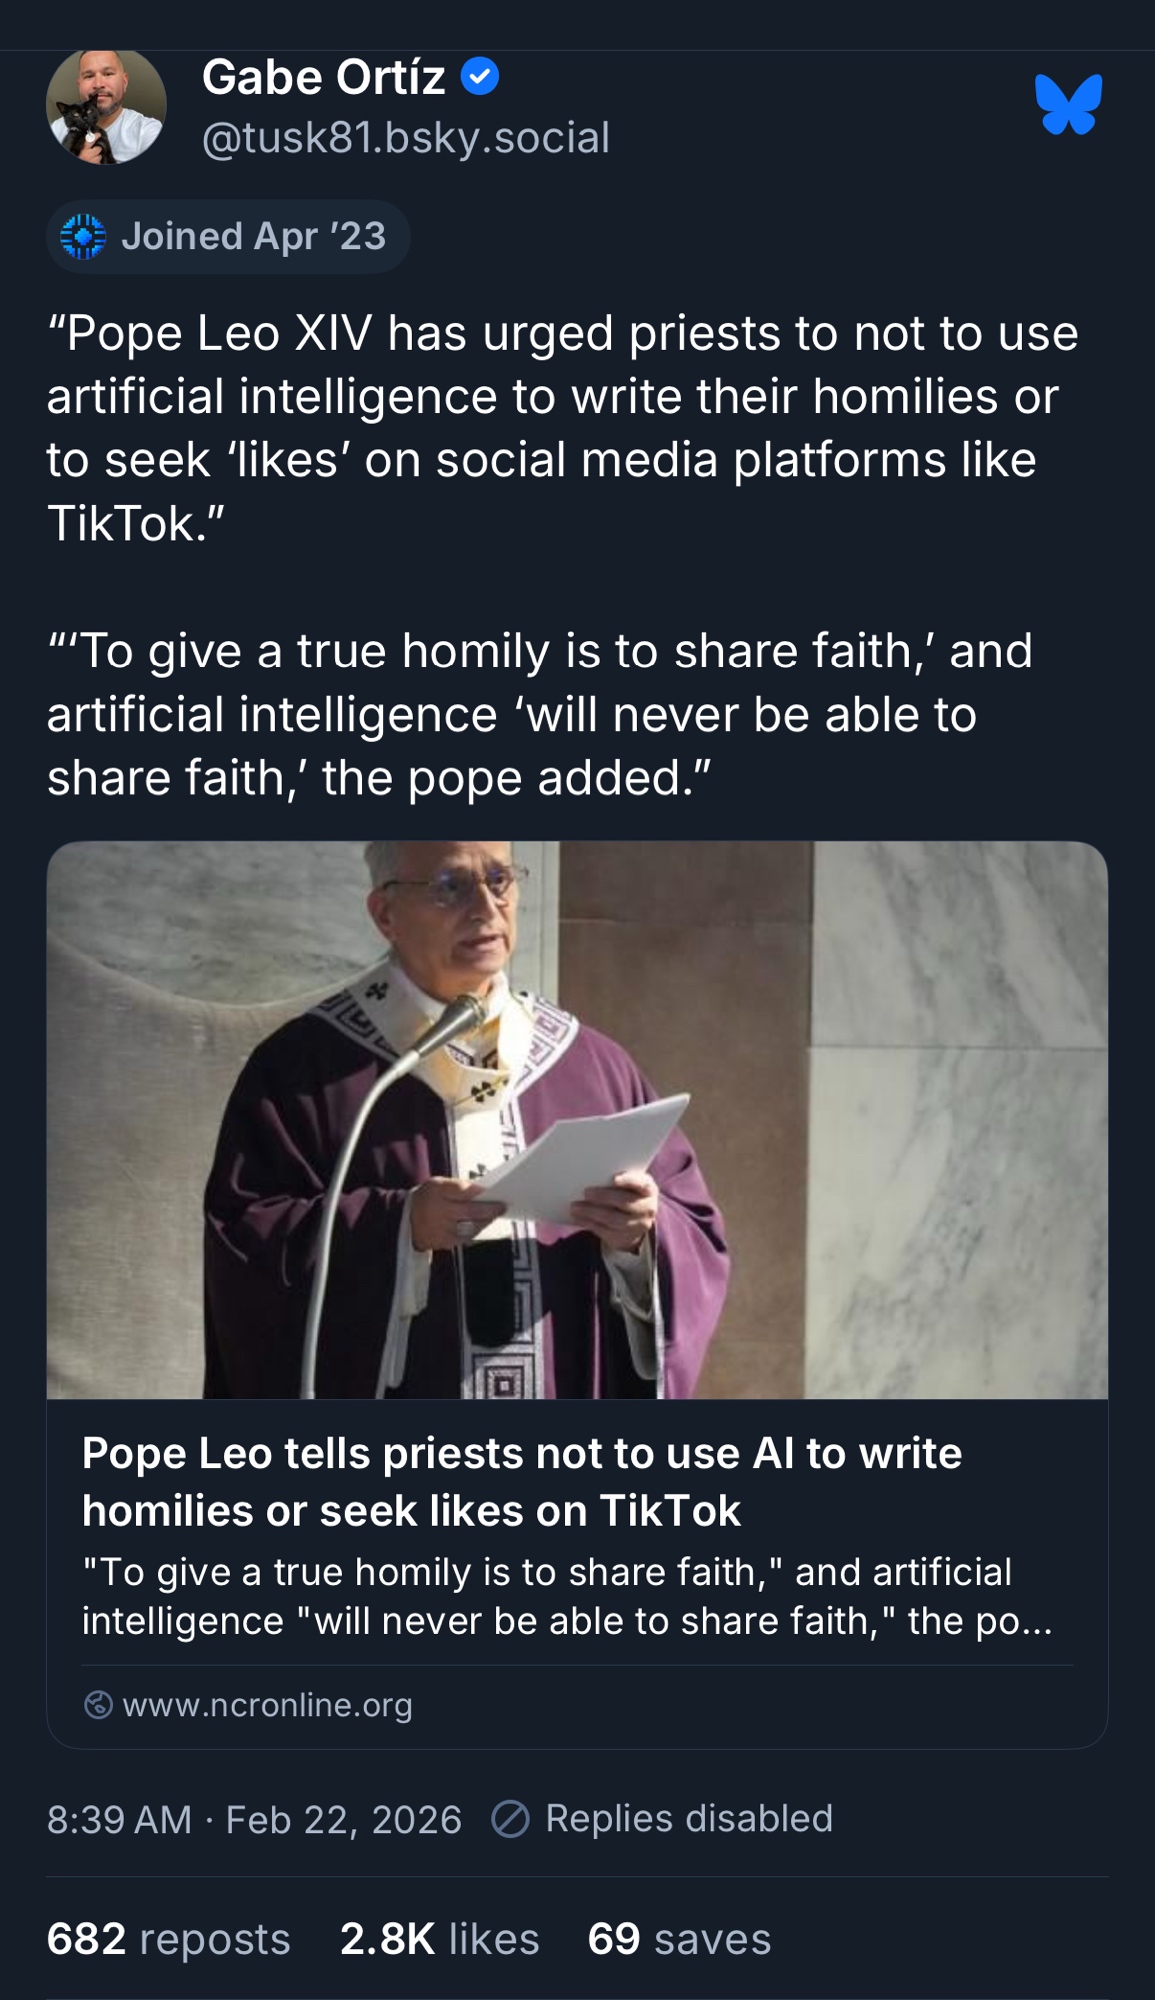View the 2.8K likes list
The image size is (1155, 2000).
coord(439,1938)
